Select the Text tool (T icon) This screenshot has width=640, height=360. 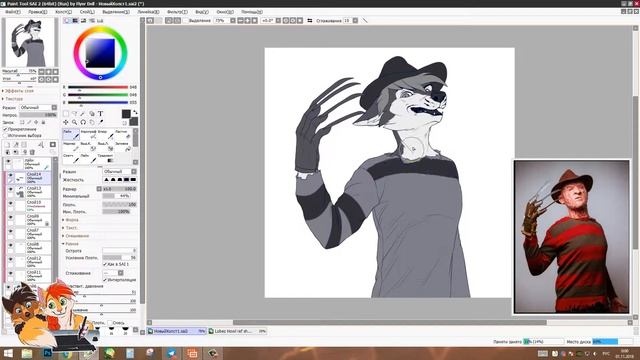(x=100, y=114)
